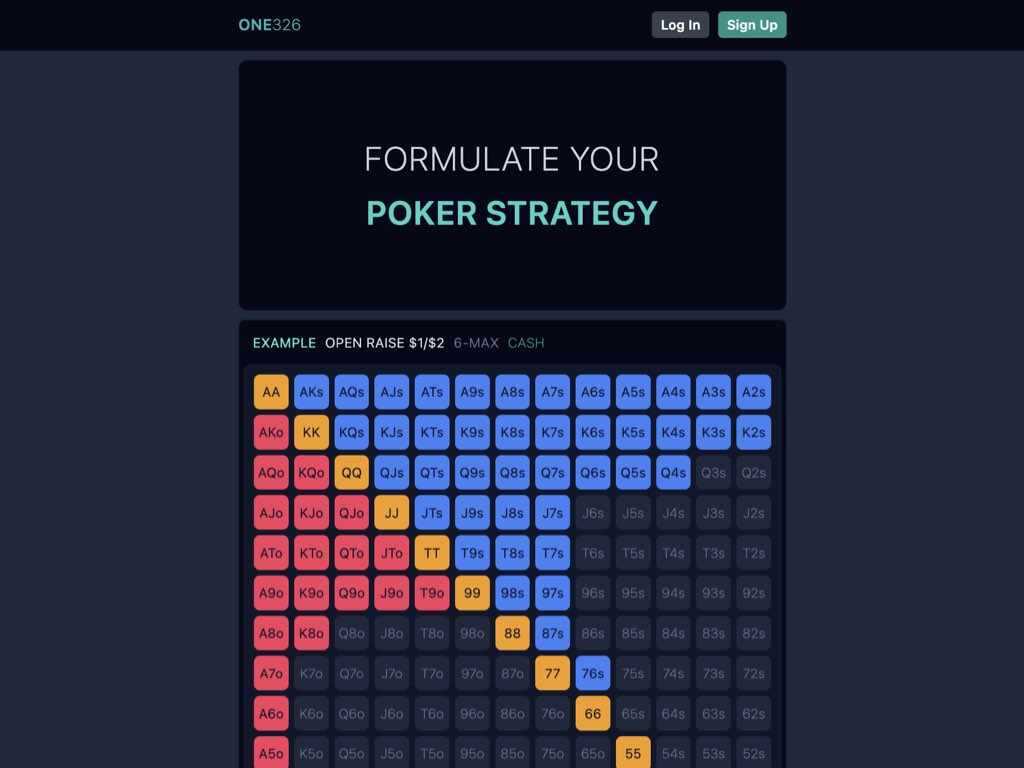This screenshot has height=768, width=1024.
Task: Select the 72s hand cell
Action: [x=754, y=673]
